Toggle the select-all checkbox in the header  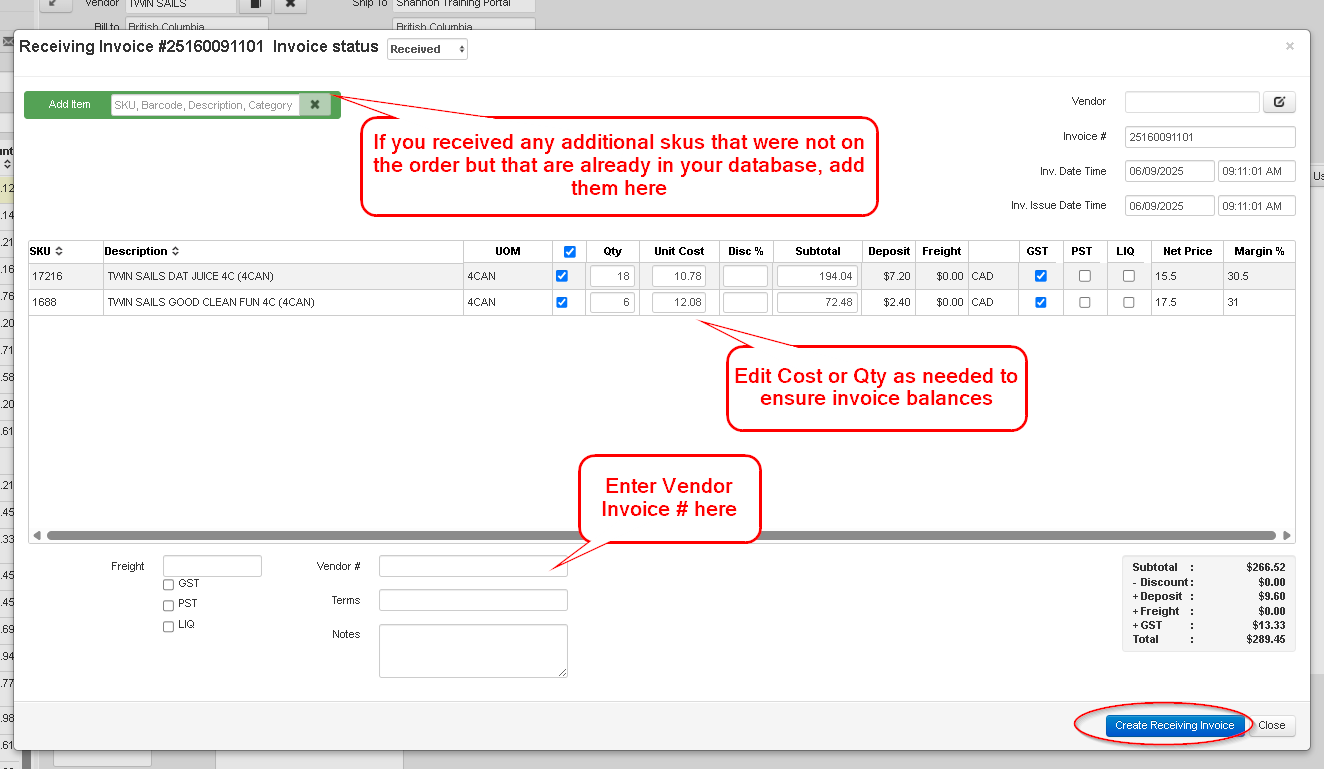tap(570, 252)
